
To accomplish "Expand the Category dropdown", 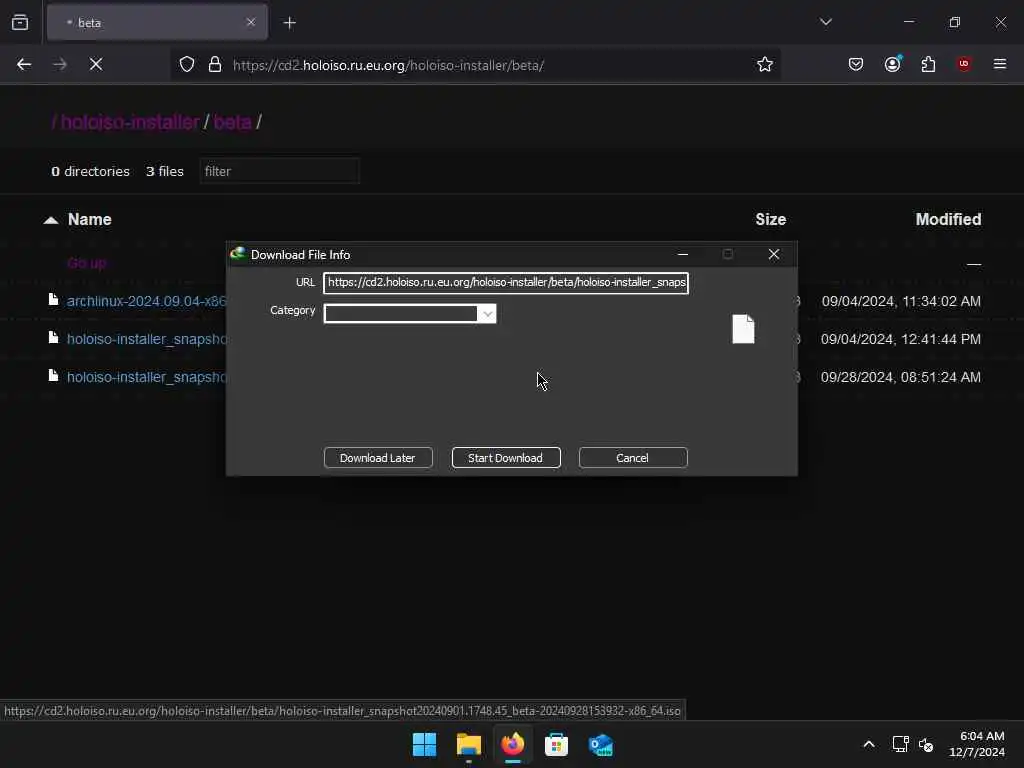I will pos(487,313).
